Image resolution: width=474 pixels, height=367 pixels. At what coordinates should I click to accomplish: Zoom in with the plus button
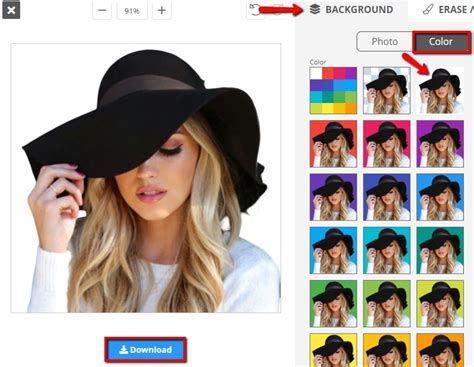pos(162,10)
